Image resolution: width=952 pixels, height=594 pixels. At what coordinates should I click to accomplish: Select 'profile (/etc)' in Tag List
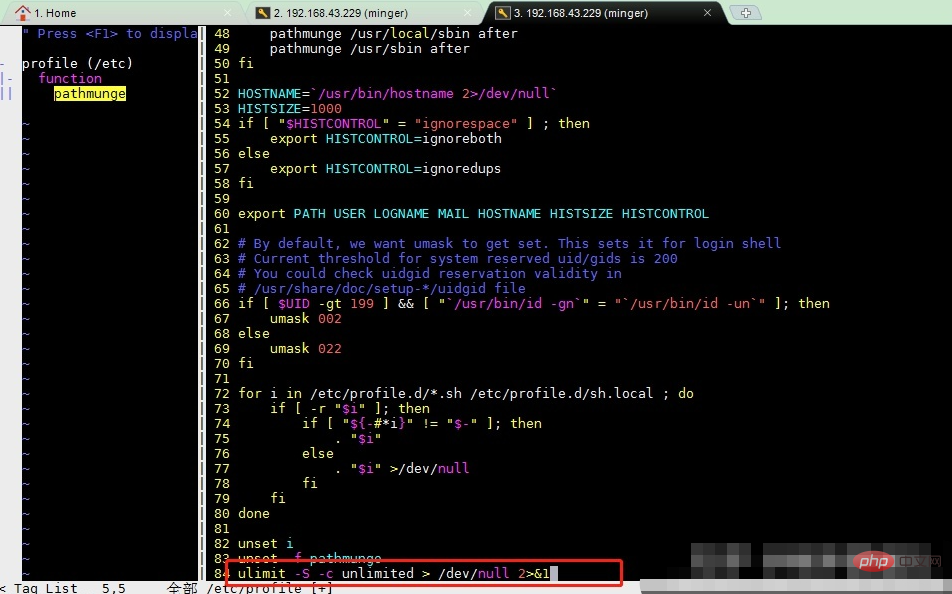click(x=77, y=63)
